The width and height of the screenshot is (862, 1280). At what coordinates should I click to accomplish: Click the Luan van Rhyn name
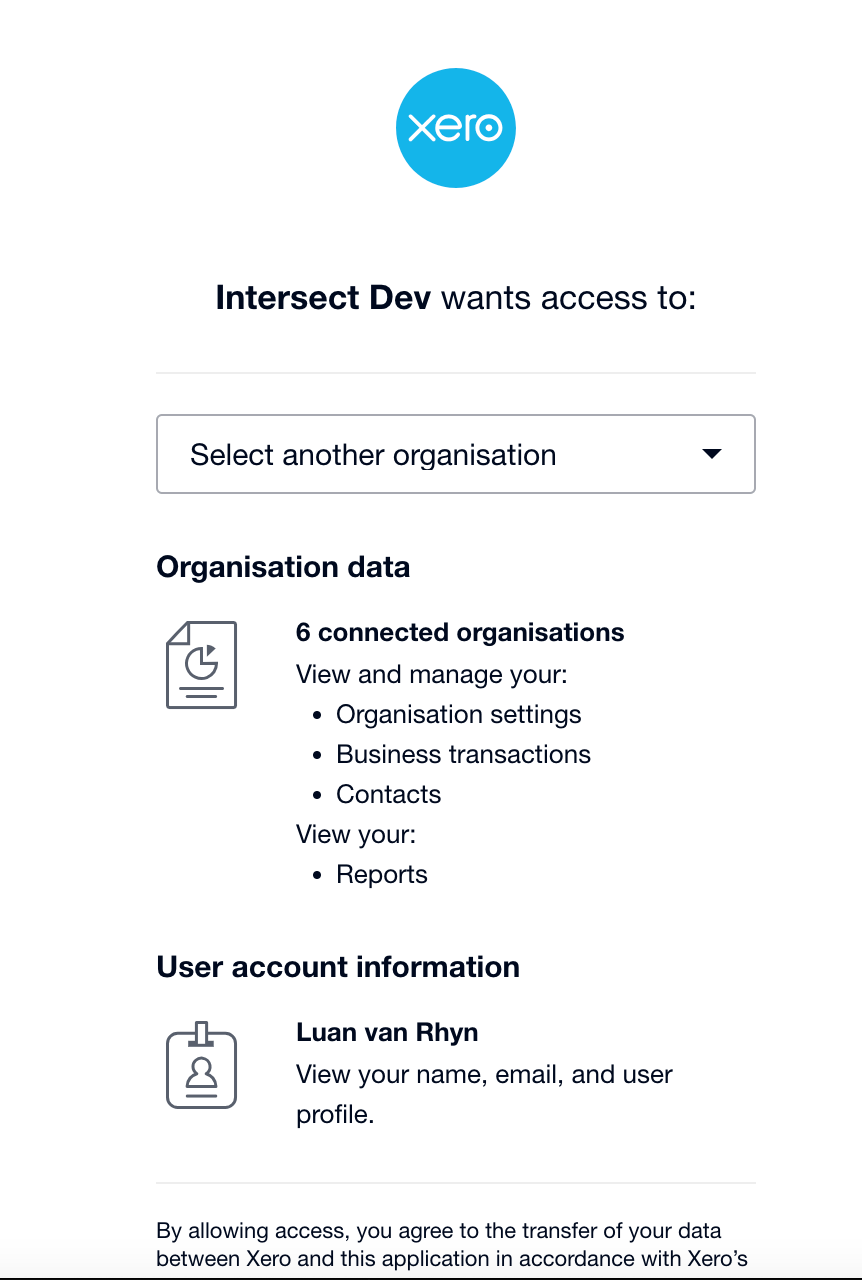tap(387, 1032)
